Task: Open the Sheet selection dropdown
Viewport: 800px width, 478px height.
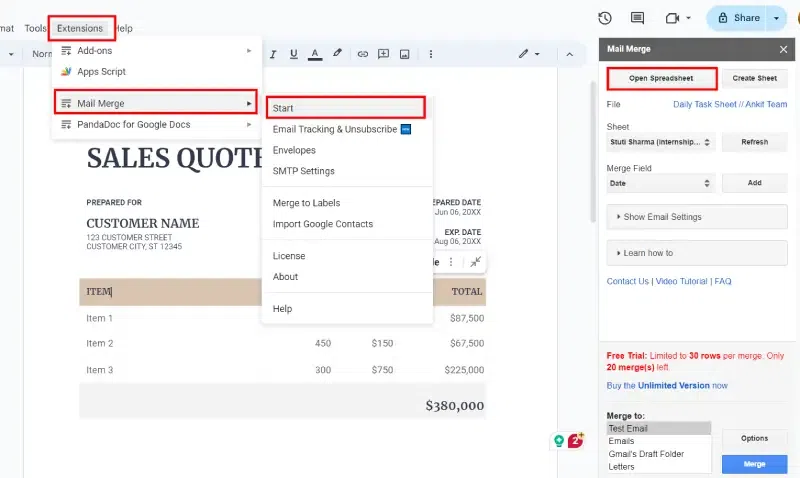Action: (661, 142)
